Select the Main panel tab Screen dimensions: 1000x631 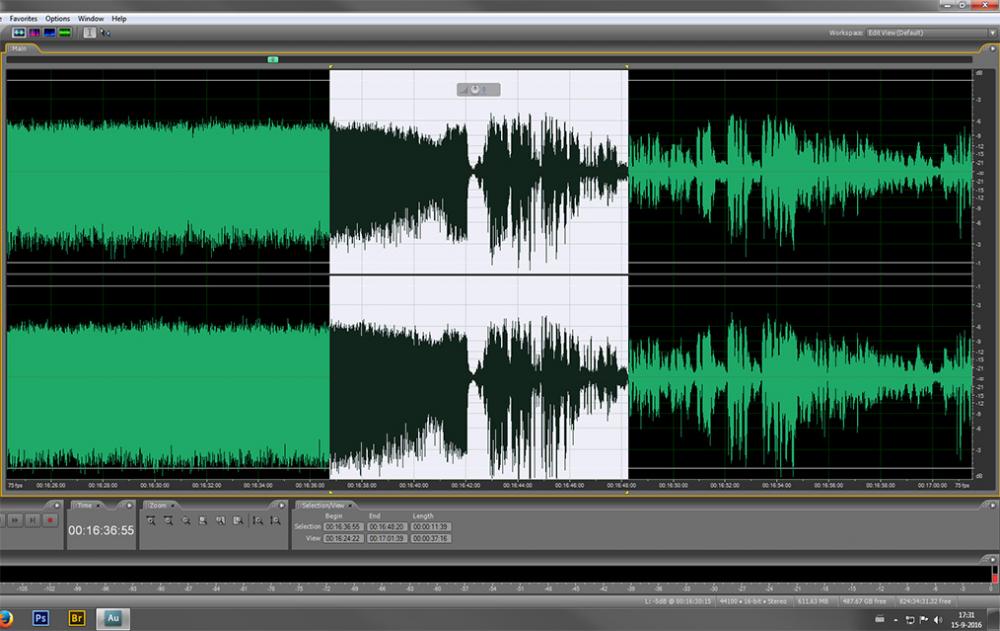[x=21, y=48]
